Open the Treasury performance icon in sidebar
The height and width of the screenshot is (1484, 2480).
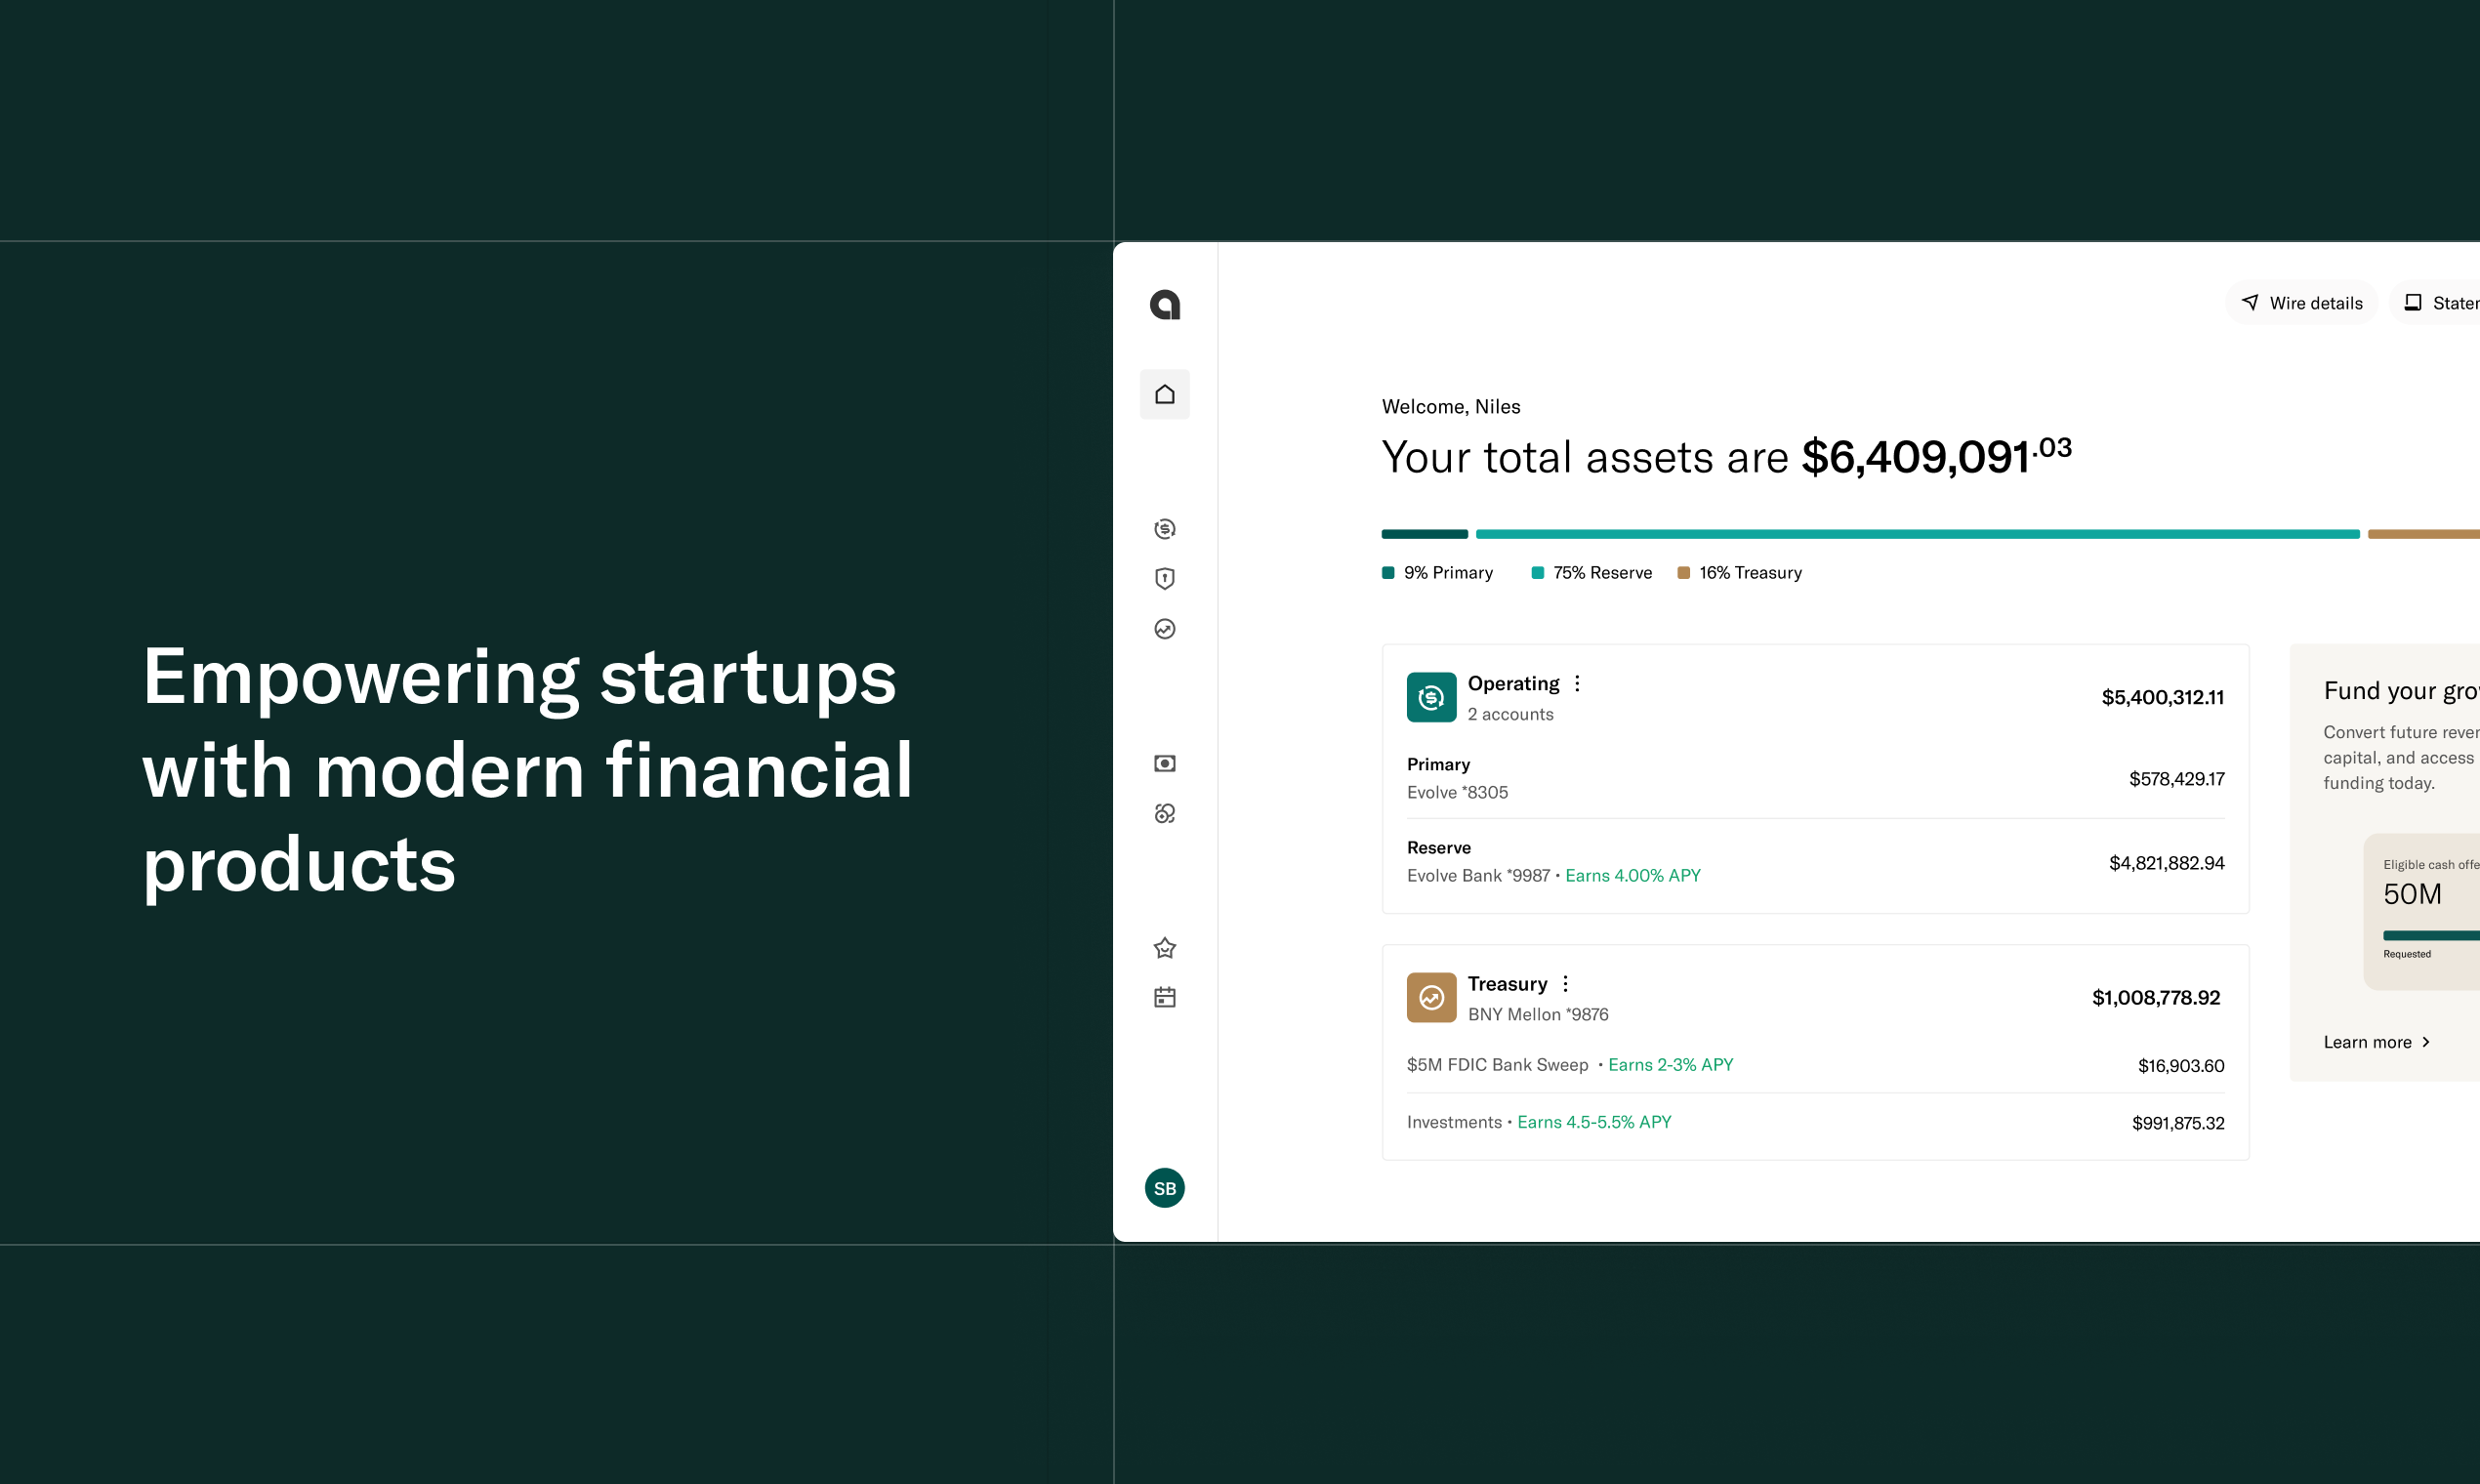pyautogui.click(x=1164, y=628)
